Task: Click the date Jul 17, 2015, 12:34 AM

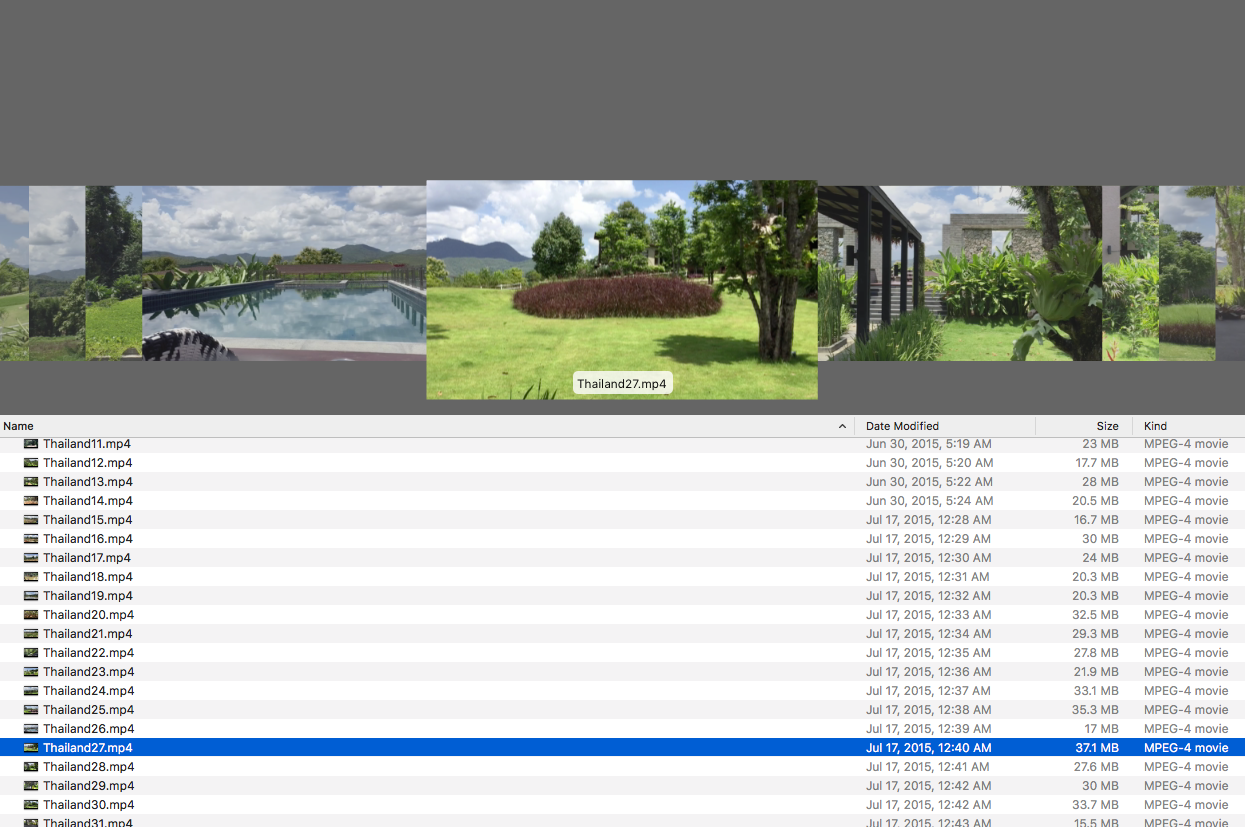Action: (x=929, y=634)
